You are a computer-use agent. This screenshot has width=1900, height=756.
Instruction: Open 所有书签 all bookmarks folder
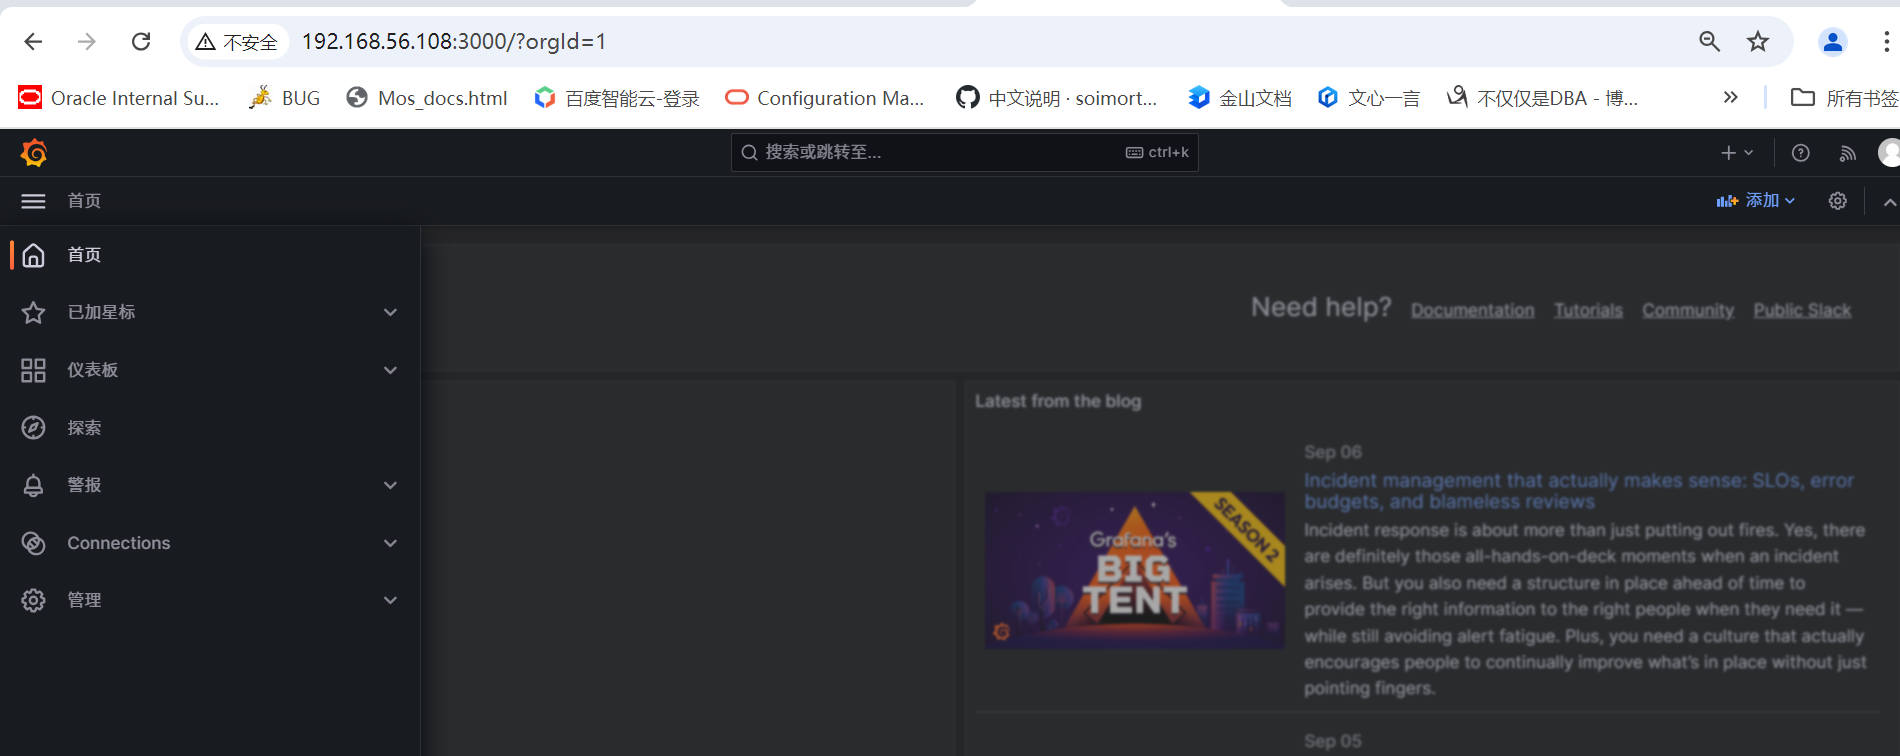pos(1845,98)
